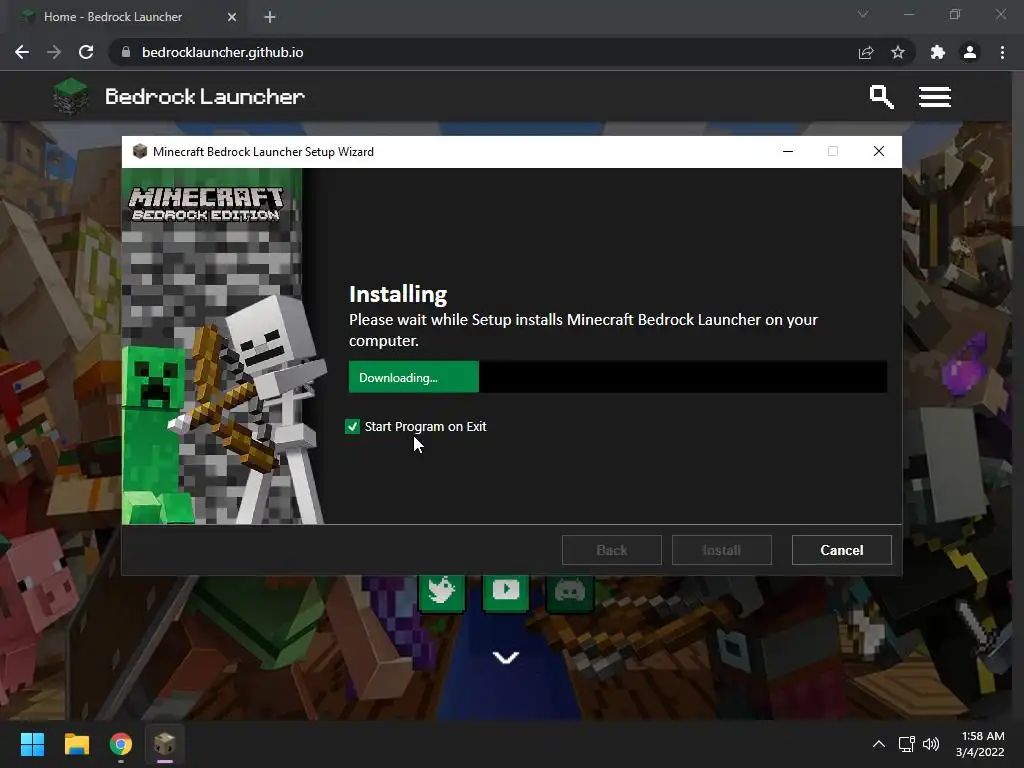Screen dimensions: 1024x768
Task: Click the Back button in setup wizard
Action: coord(611,550)
